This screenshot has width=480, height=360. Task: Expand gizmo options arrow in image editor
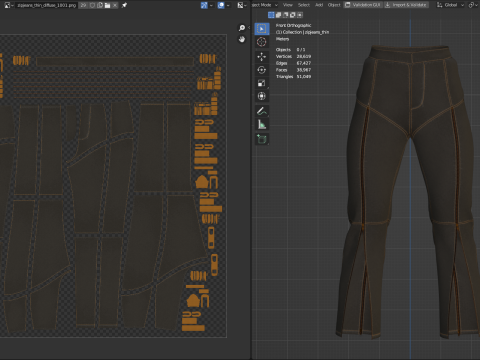pyautogui.click(x=211, y=5)
